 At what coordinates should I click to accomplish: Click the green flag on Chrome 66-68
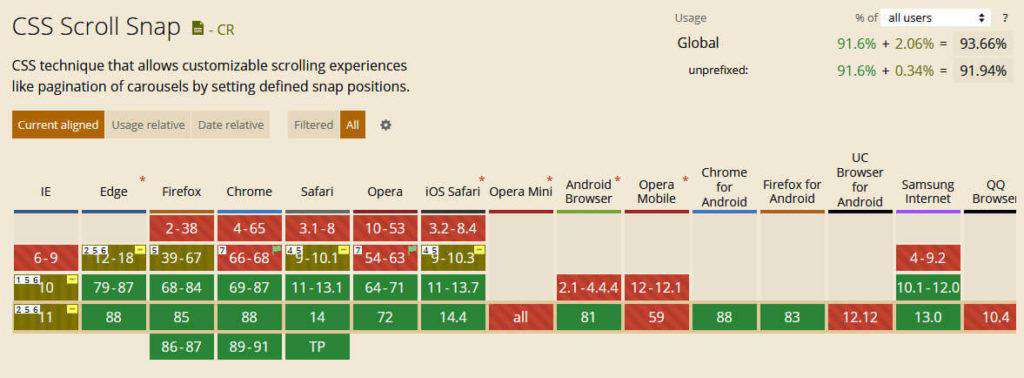[x=277, y=249]
